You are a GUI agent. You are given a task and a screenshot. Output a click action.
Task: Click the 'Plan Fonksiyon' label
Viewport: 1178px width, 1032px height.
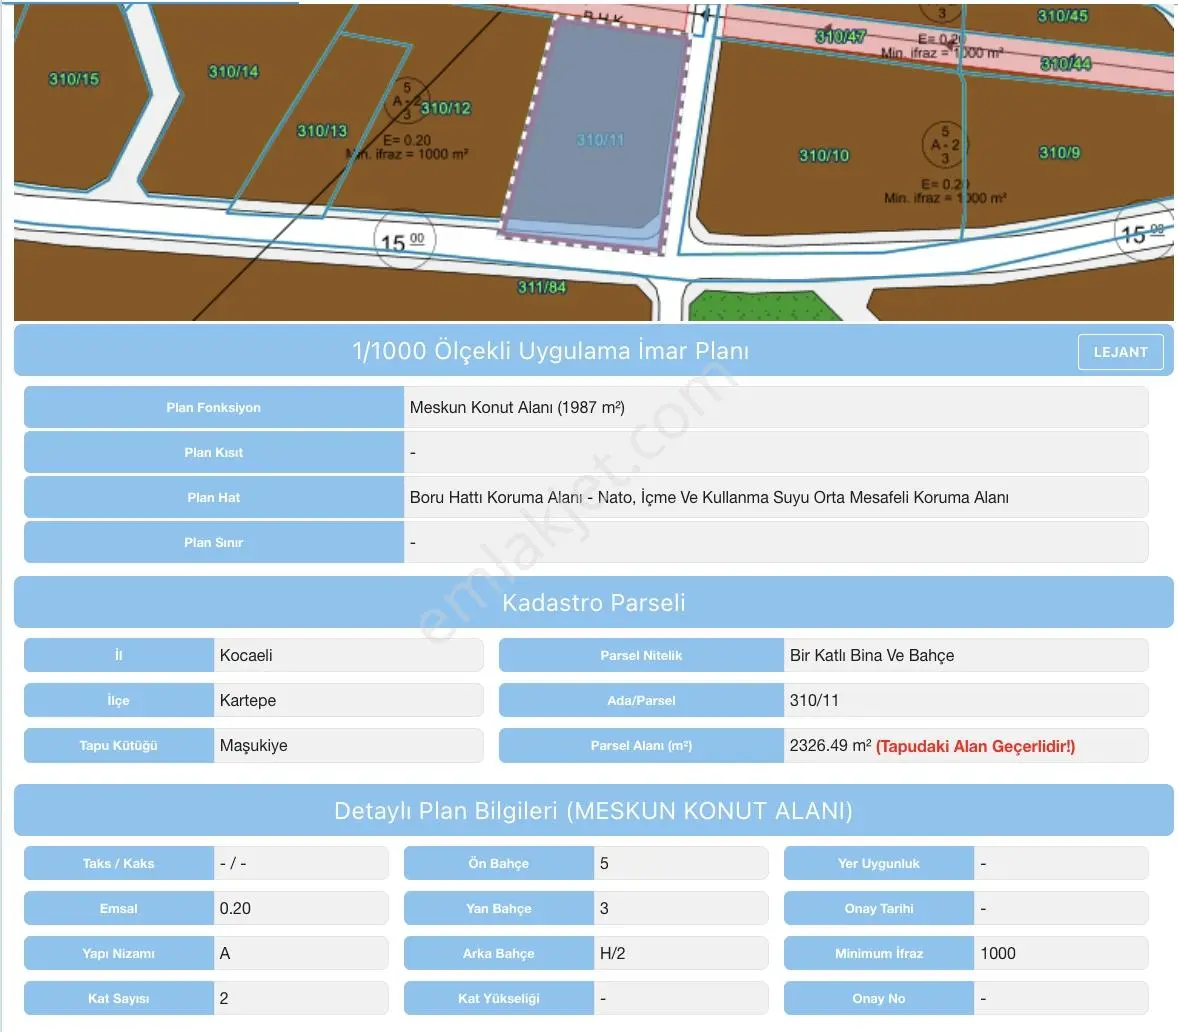213,407
